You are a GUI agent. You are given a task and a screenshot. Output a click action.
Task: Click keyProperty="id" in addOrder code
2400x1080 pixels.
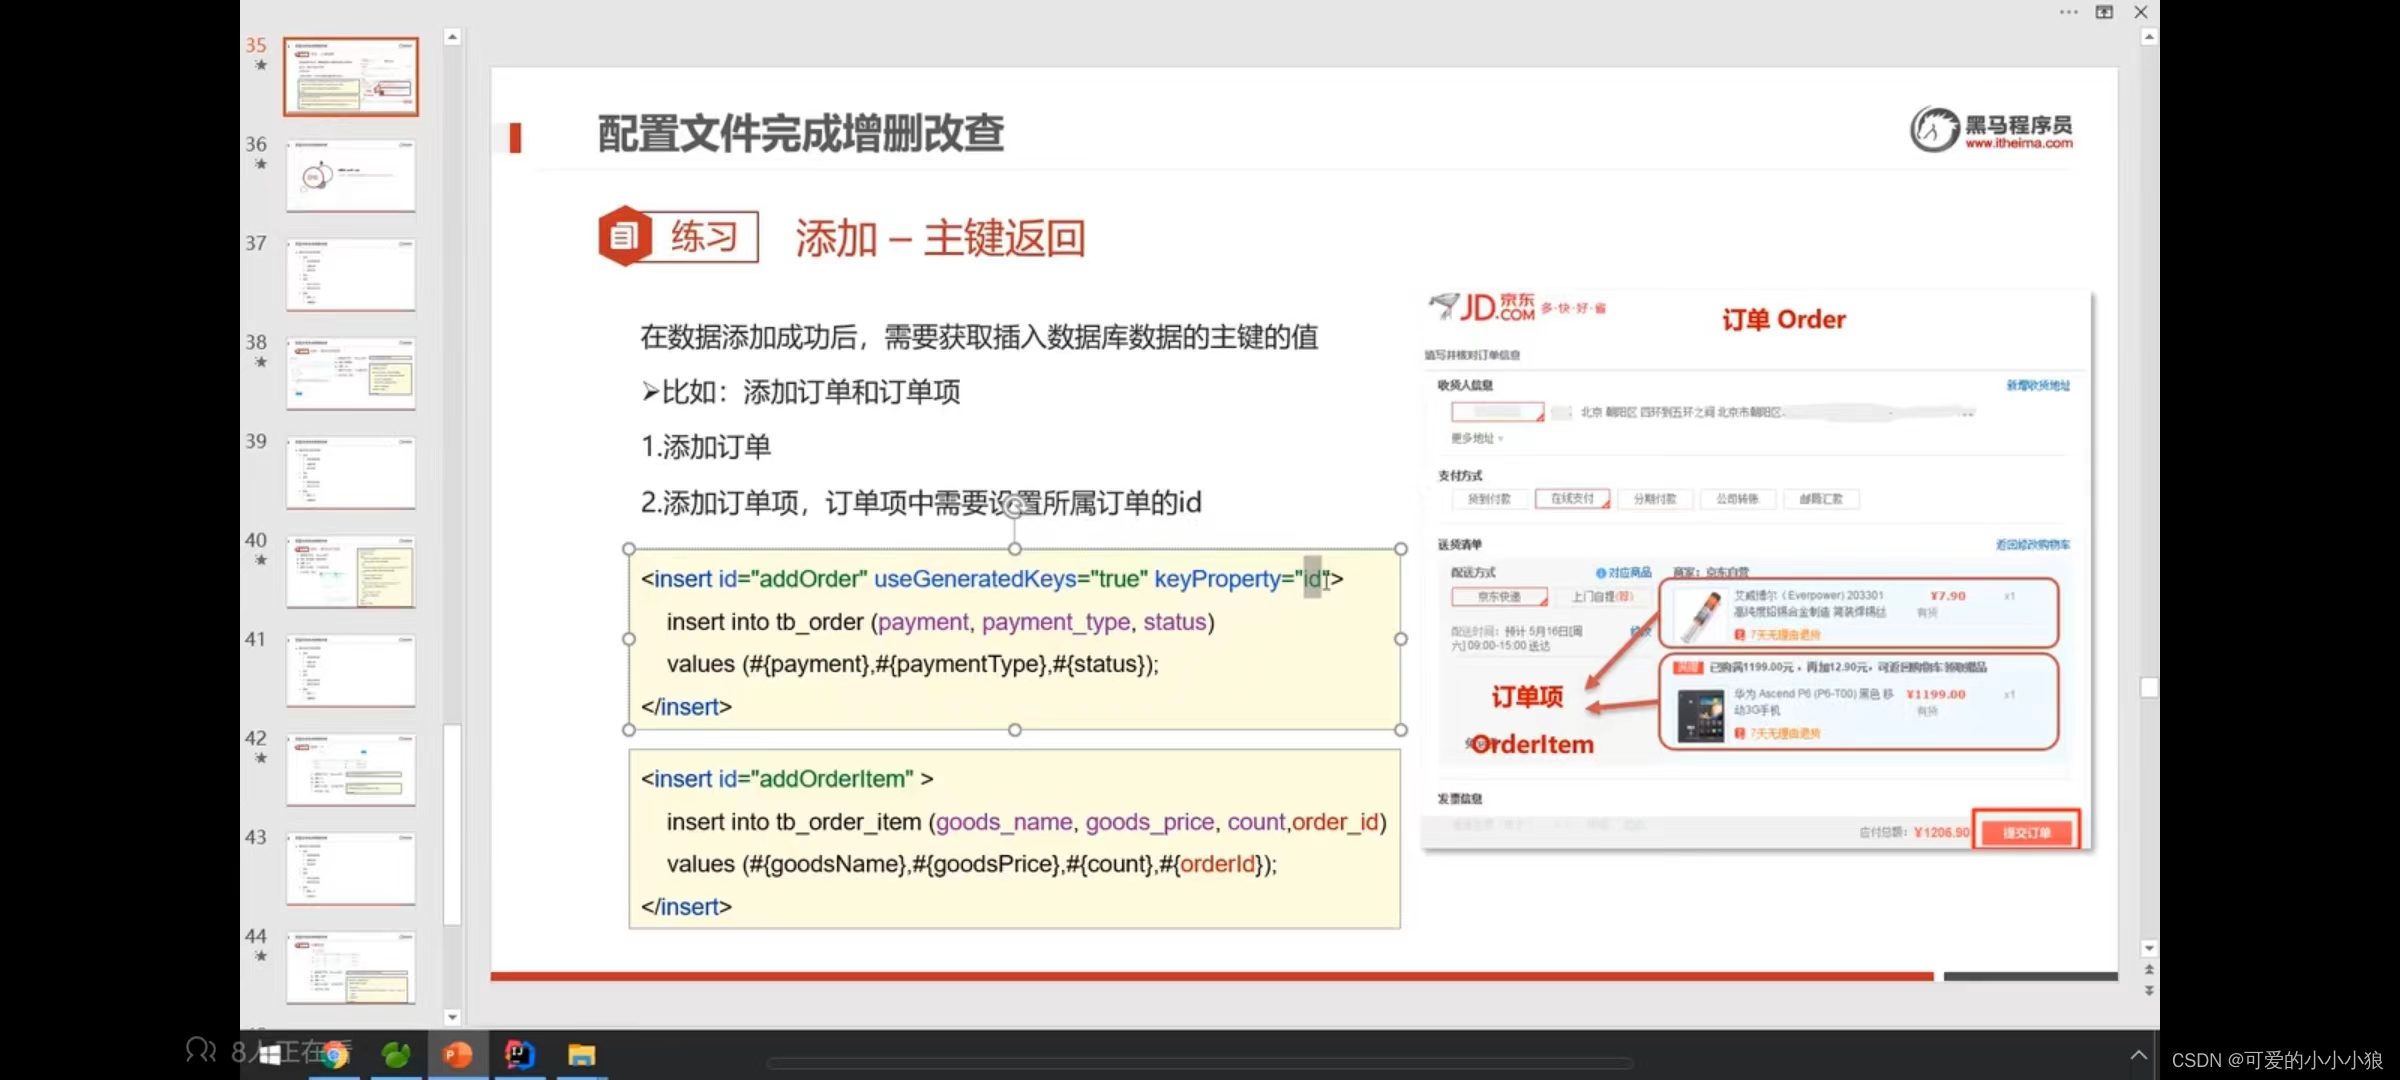[1240, 579]
